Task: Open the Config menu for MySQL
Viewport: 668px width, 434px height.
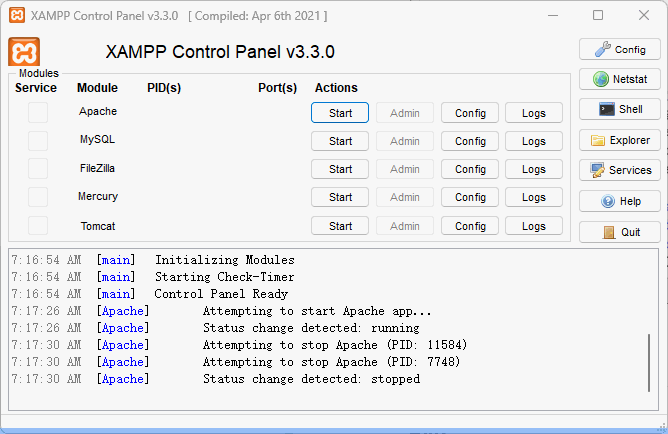Action: (470, 141)
